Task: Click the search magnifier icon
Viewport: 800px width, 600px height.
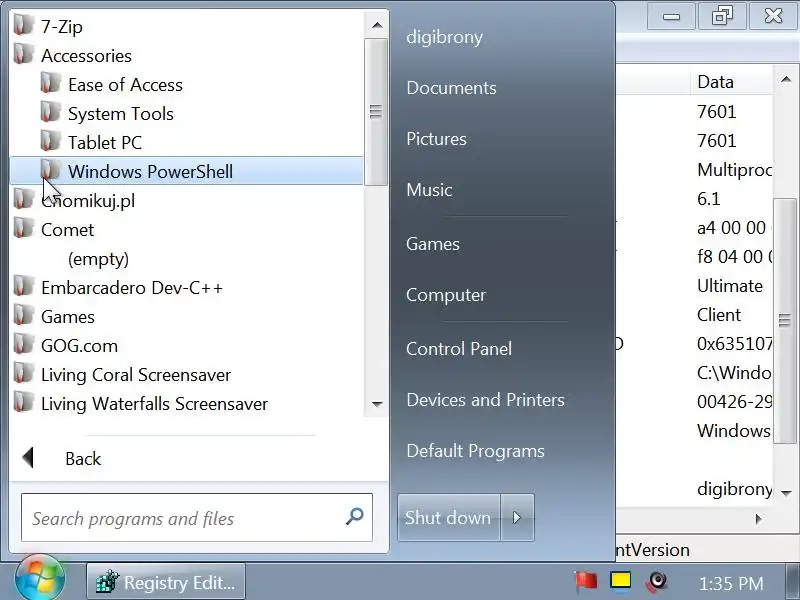Action: [x=355, y=516]
